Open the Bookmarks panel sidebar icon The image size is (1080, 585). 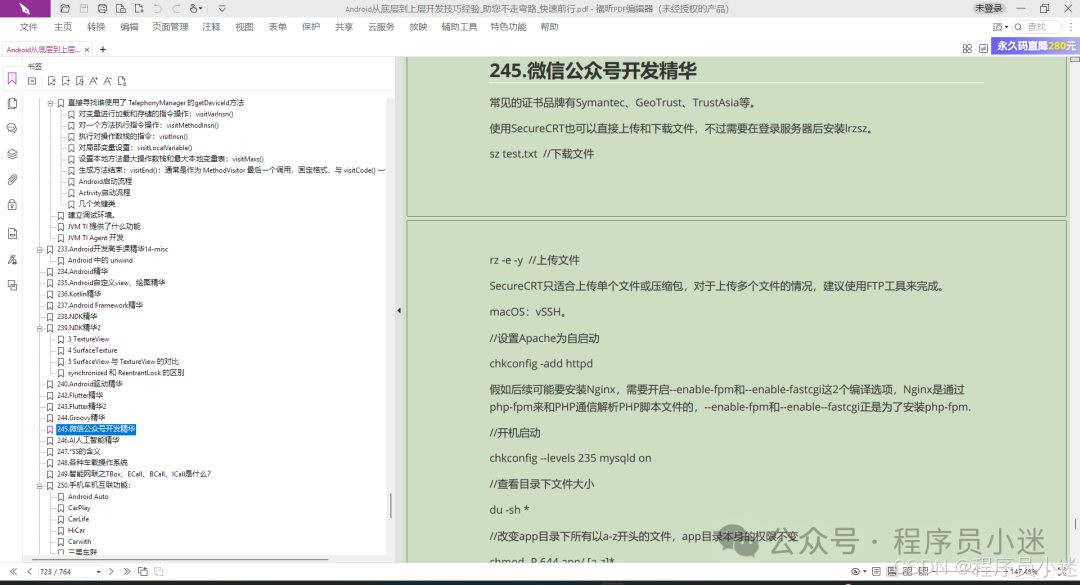click(12, 79)
